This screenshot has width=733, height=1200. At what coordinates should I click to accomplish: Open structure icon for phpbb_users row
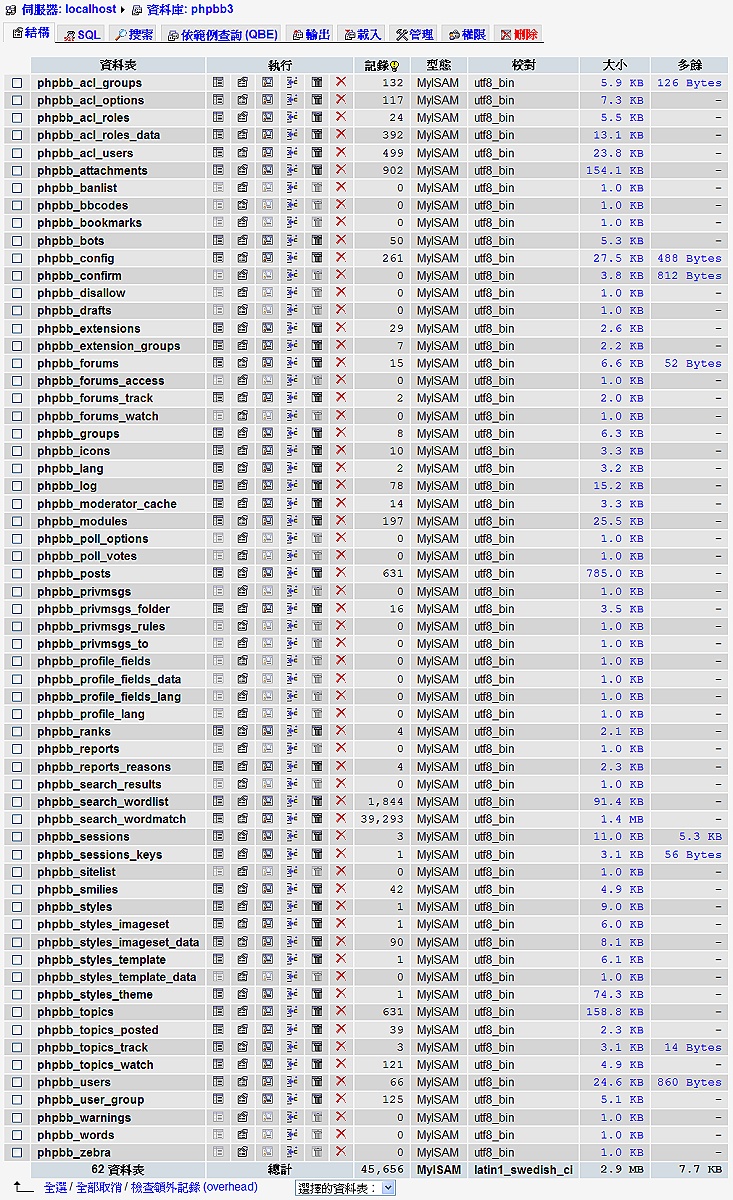(243, 1082)
